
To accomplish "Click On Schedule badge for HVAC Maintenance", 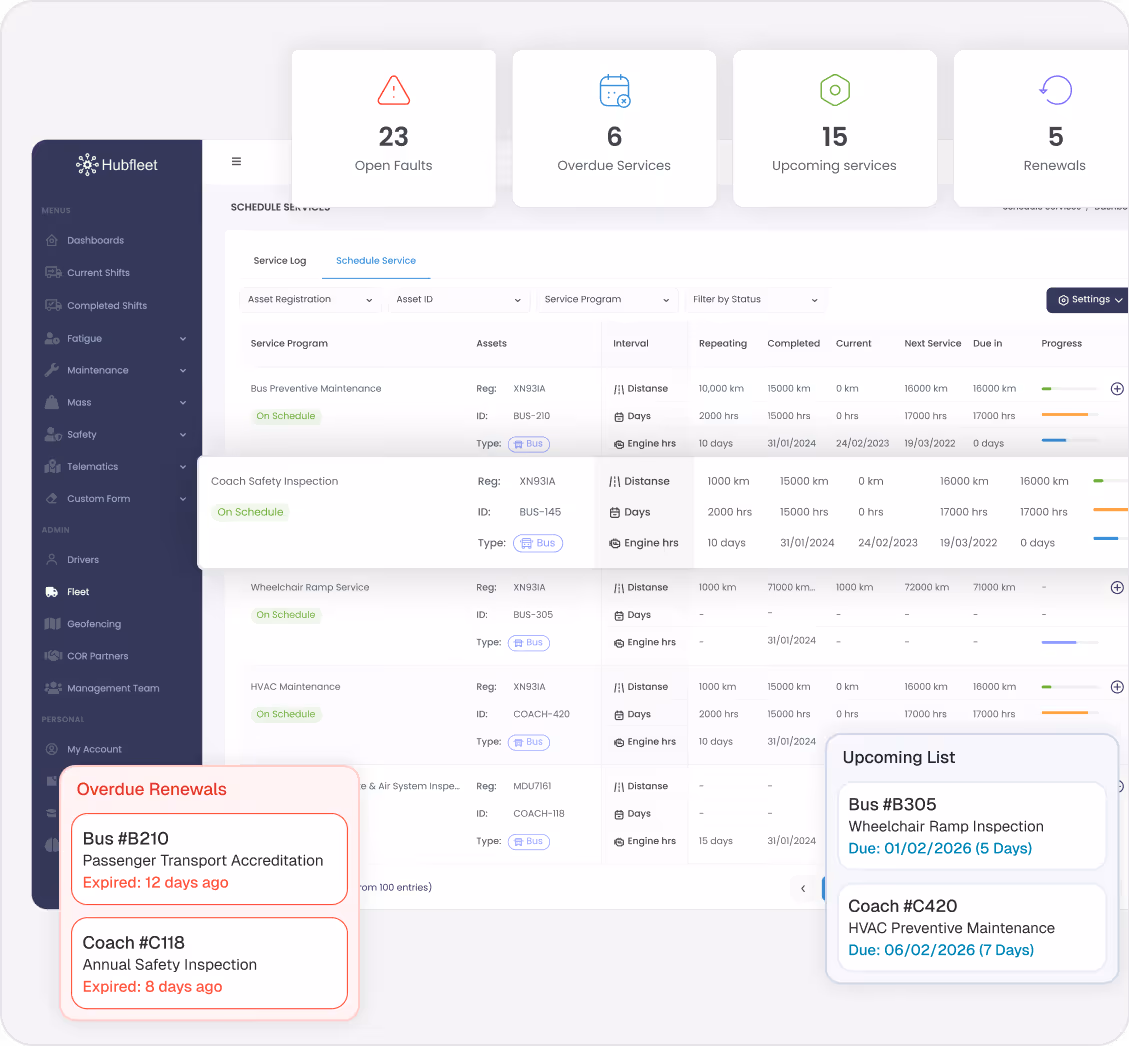I will click(285, 714).
